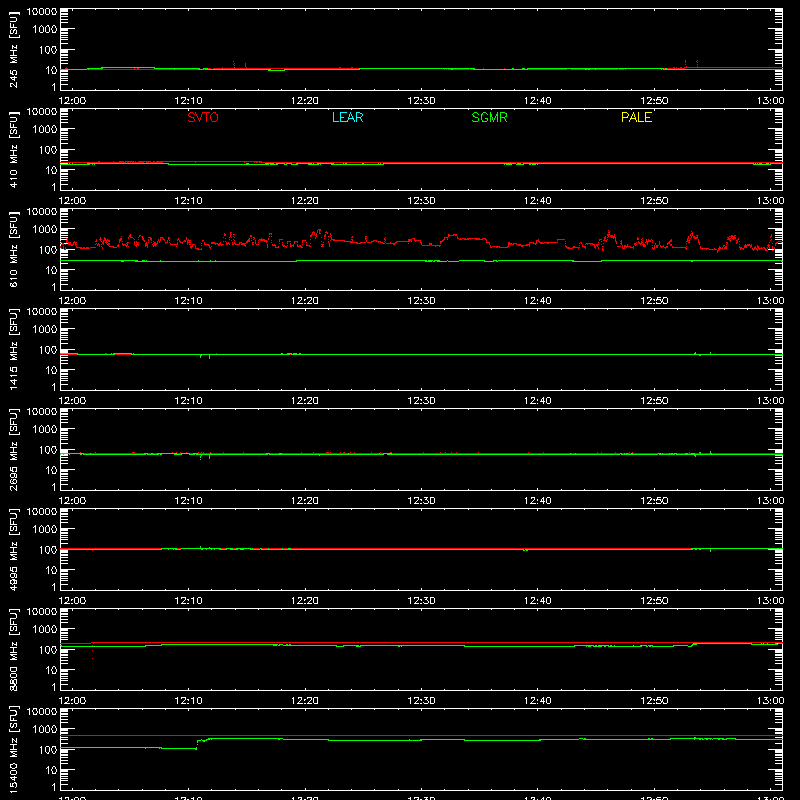Select the 2695 MHz [SFU] axis title
This screenshot has width=800, height=800.
click(x=13, y=450)
